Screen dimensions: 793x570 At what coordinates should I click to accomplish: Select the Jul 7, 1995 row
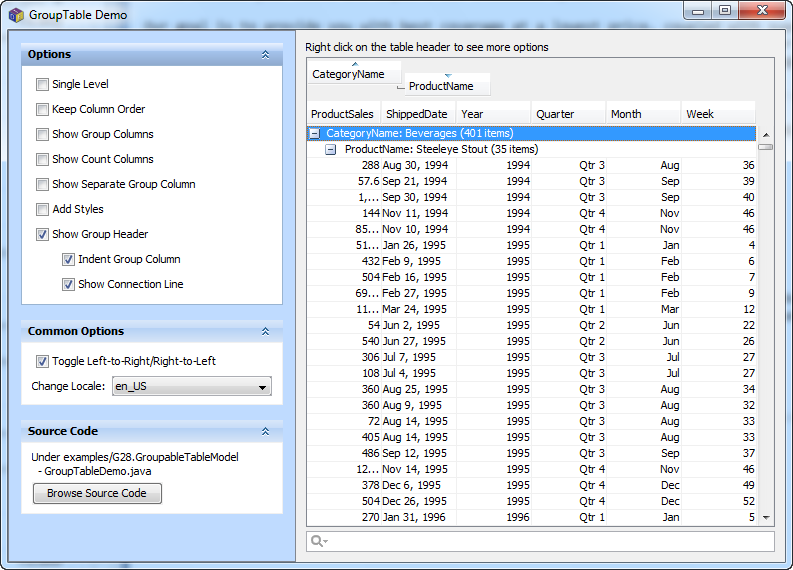pyautogui.click(x=531, y=358)
